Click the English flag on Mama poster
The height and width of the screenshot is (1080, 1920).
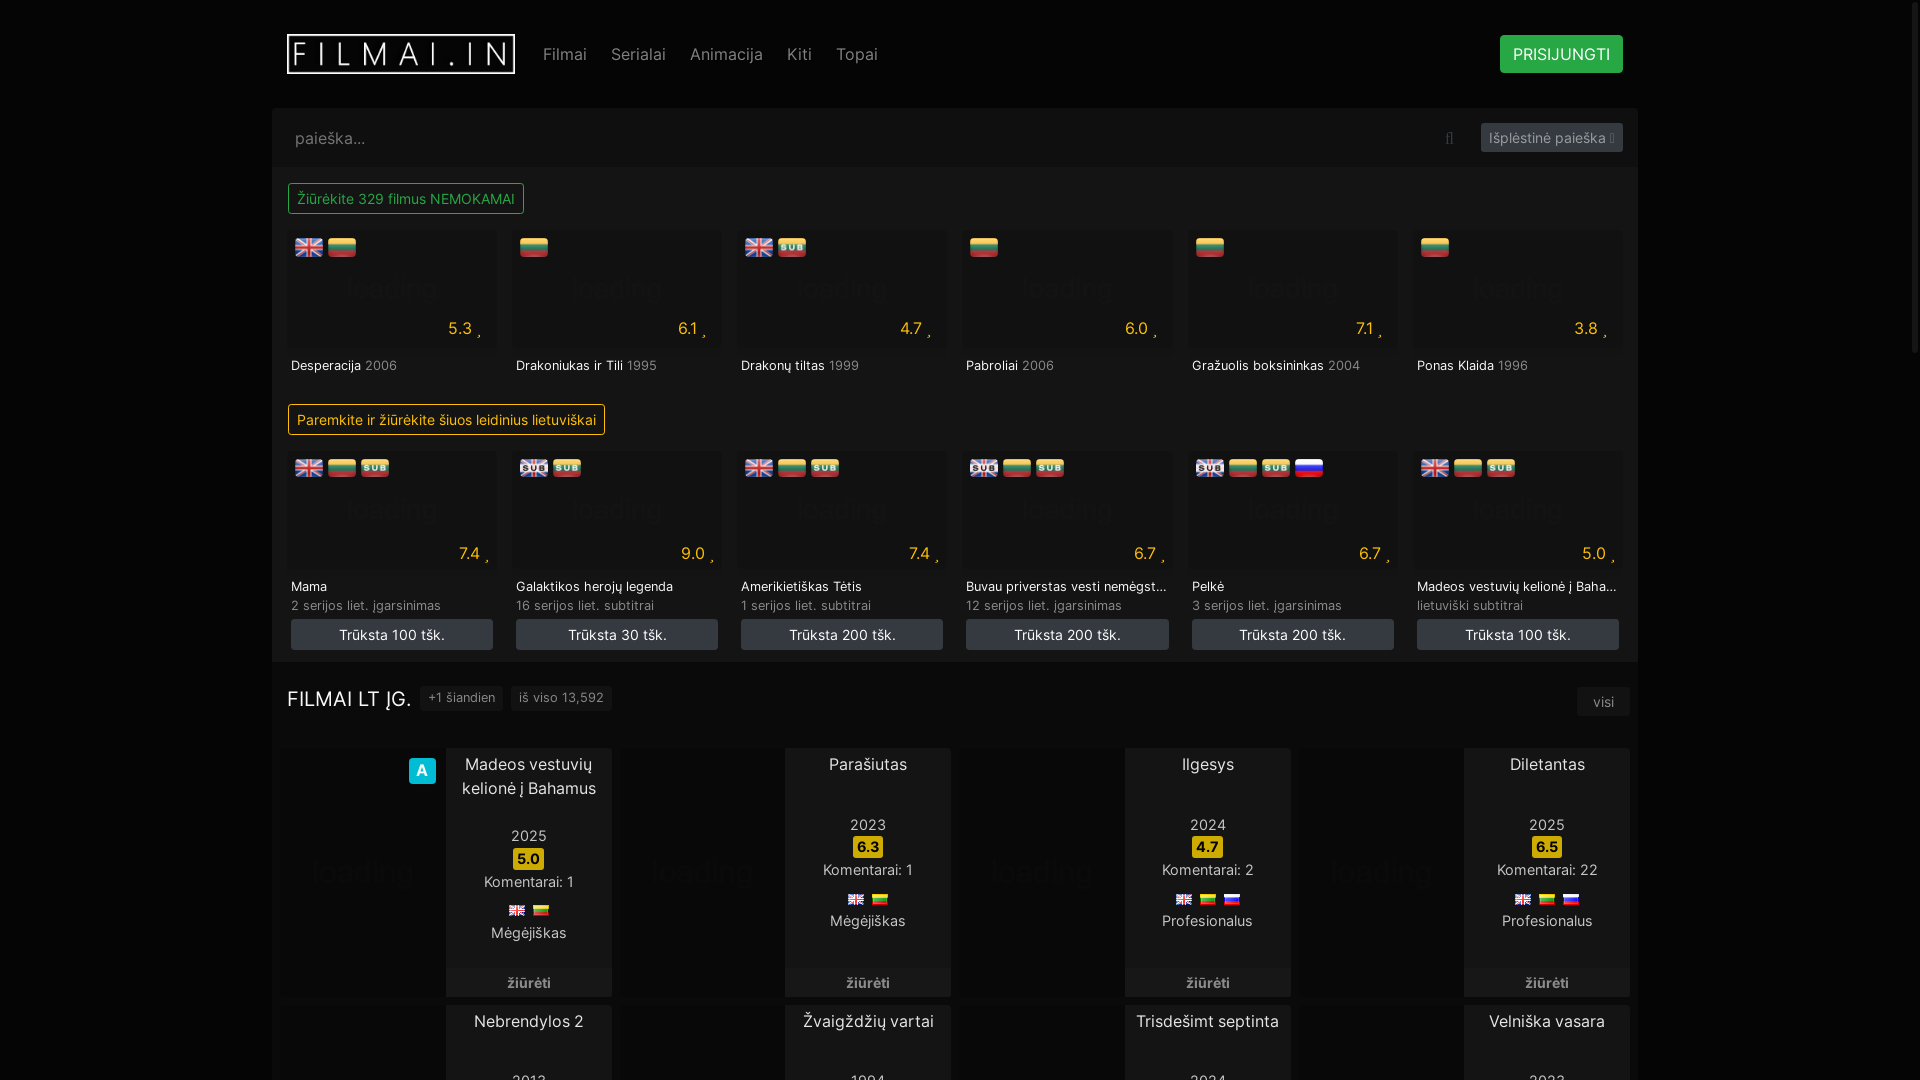tap(309, 468)
